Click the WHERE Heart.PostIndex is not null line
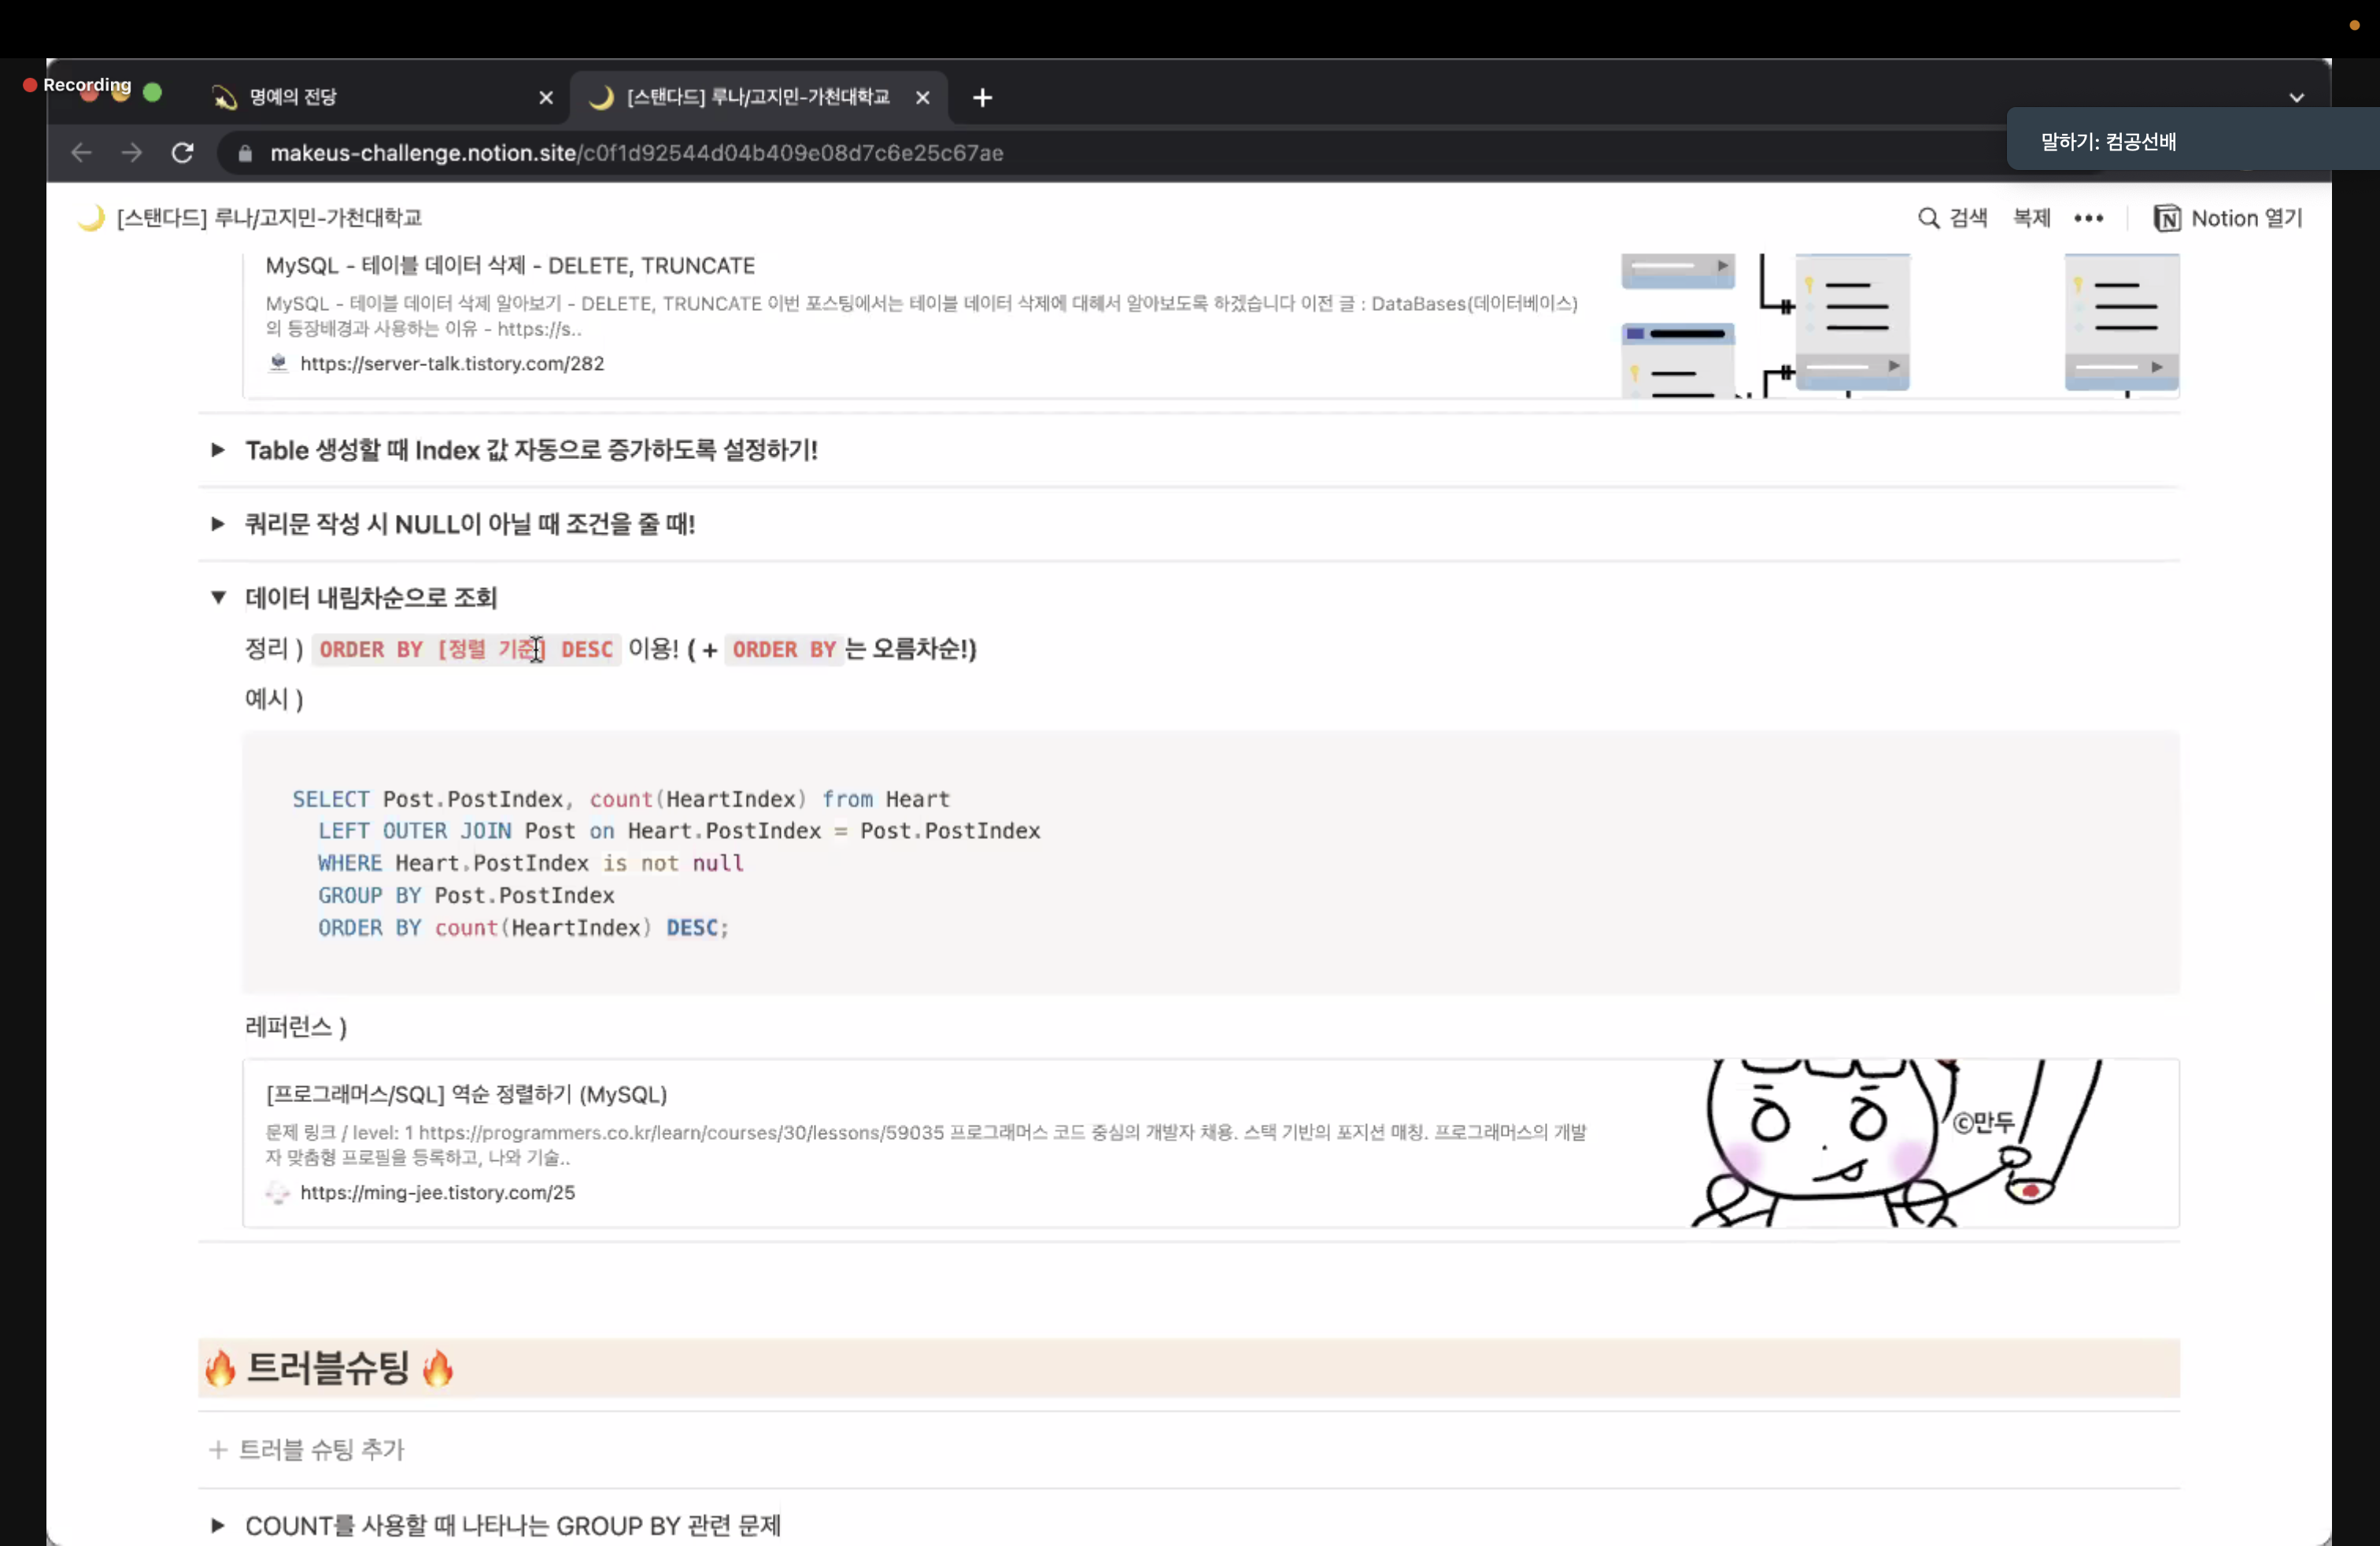The image size is (2380, 1546). pyautogui.click(x=531, y=864)
